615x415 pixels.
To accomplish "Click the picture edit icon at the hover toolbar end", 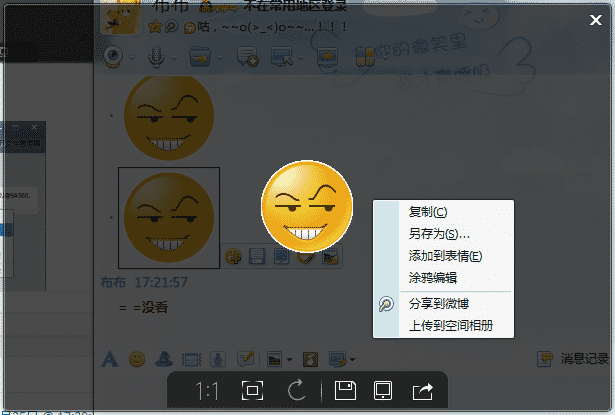I will coord(330,257).
